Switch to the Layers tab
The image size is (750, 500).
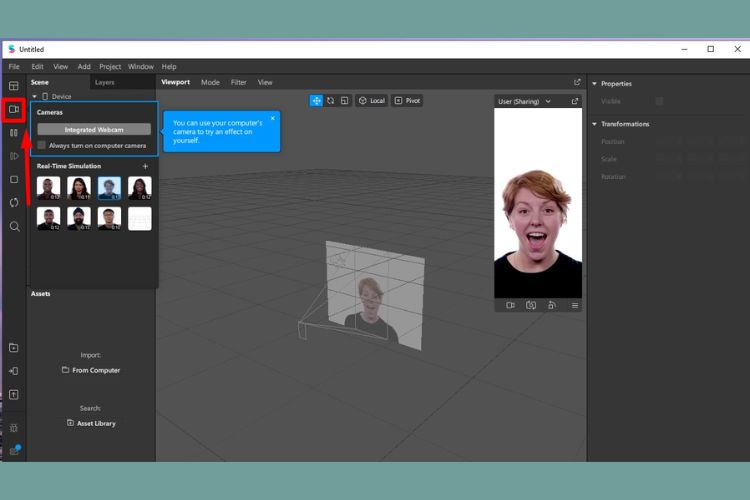click(x=105, y=82)
